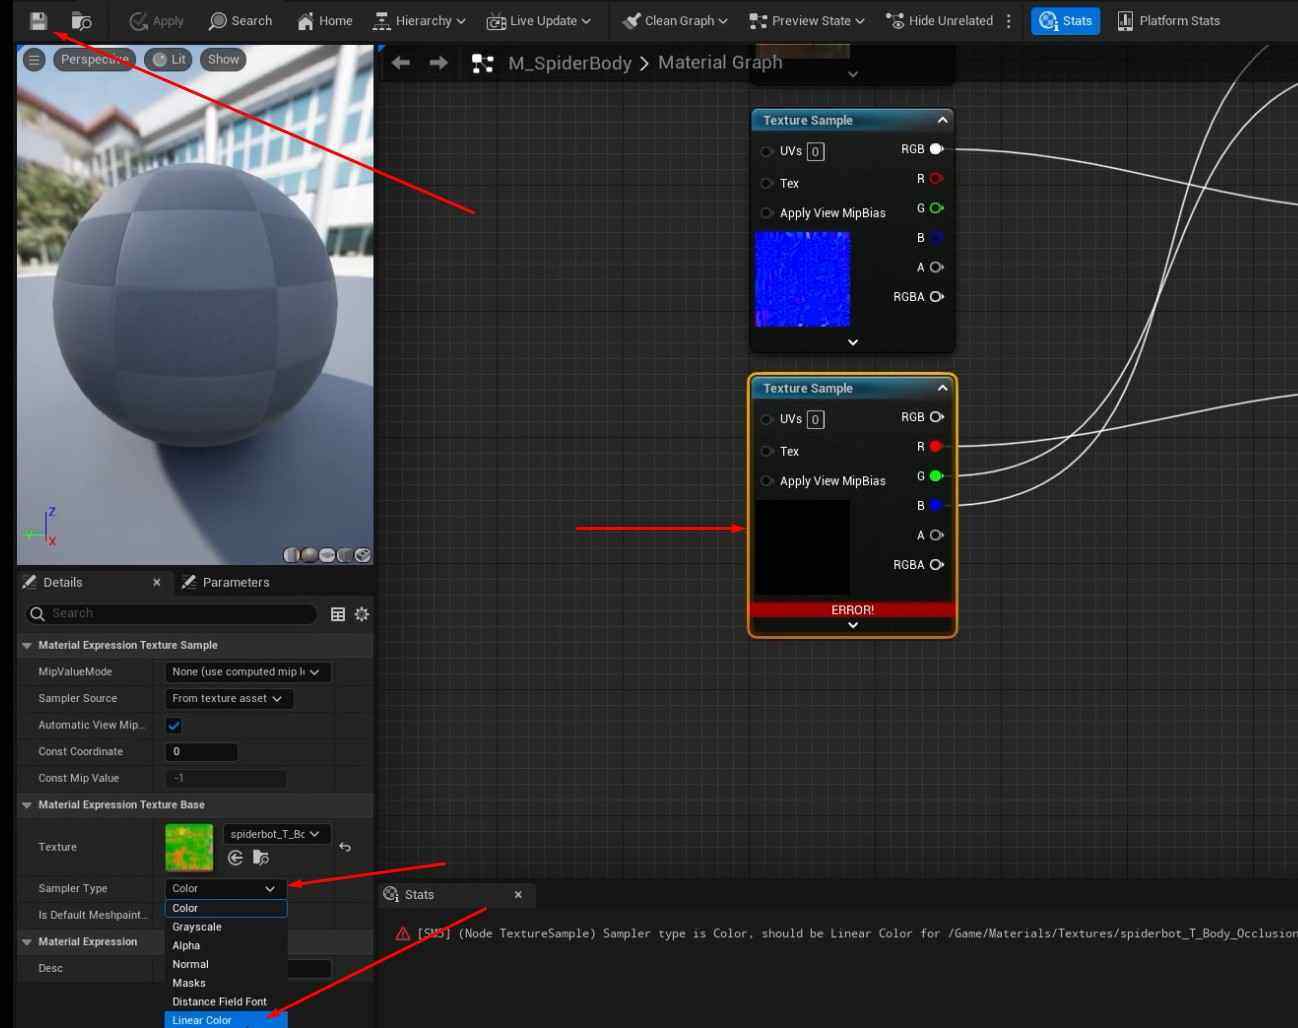Click Use Selected Asset arrow icon under texture

click(236, 858)
